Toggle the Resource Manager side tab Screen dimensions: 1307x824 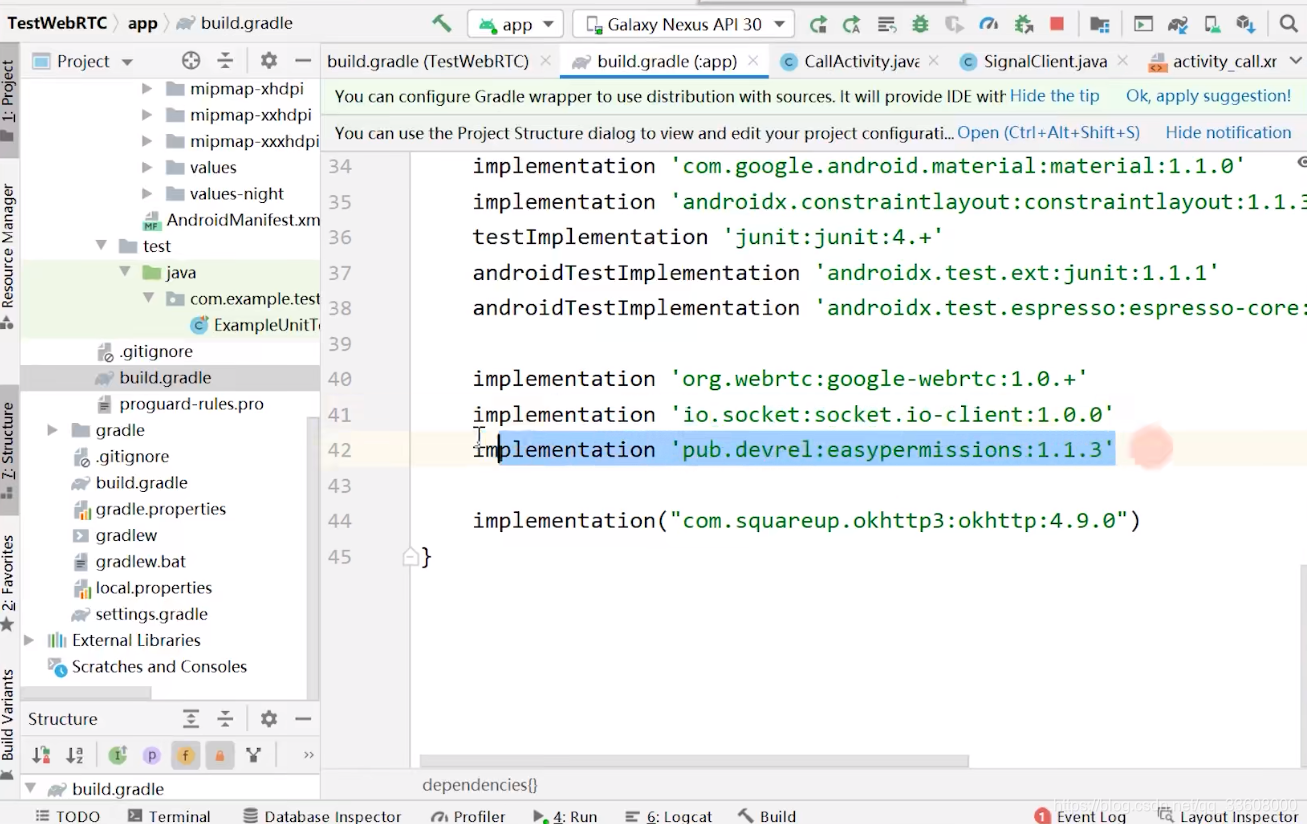[9, 256]
